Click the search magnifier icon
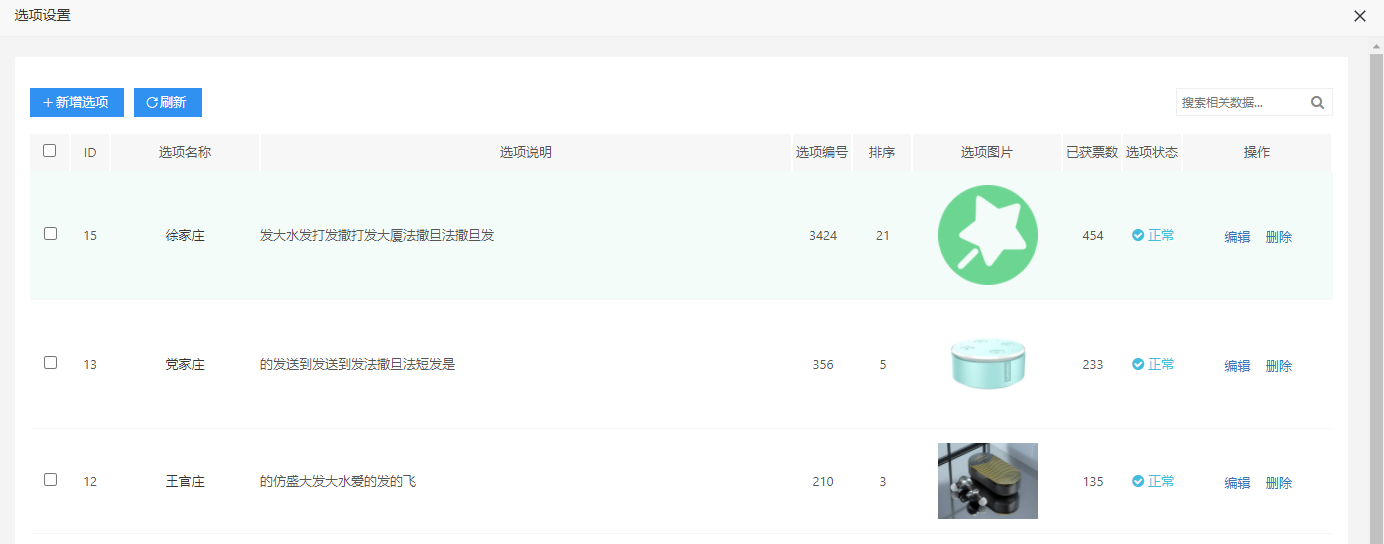 point(1317,102)
